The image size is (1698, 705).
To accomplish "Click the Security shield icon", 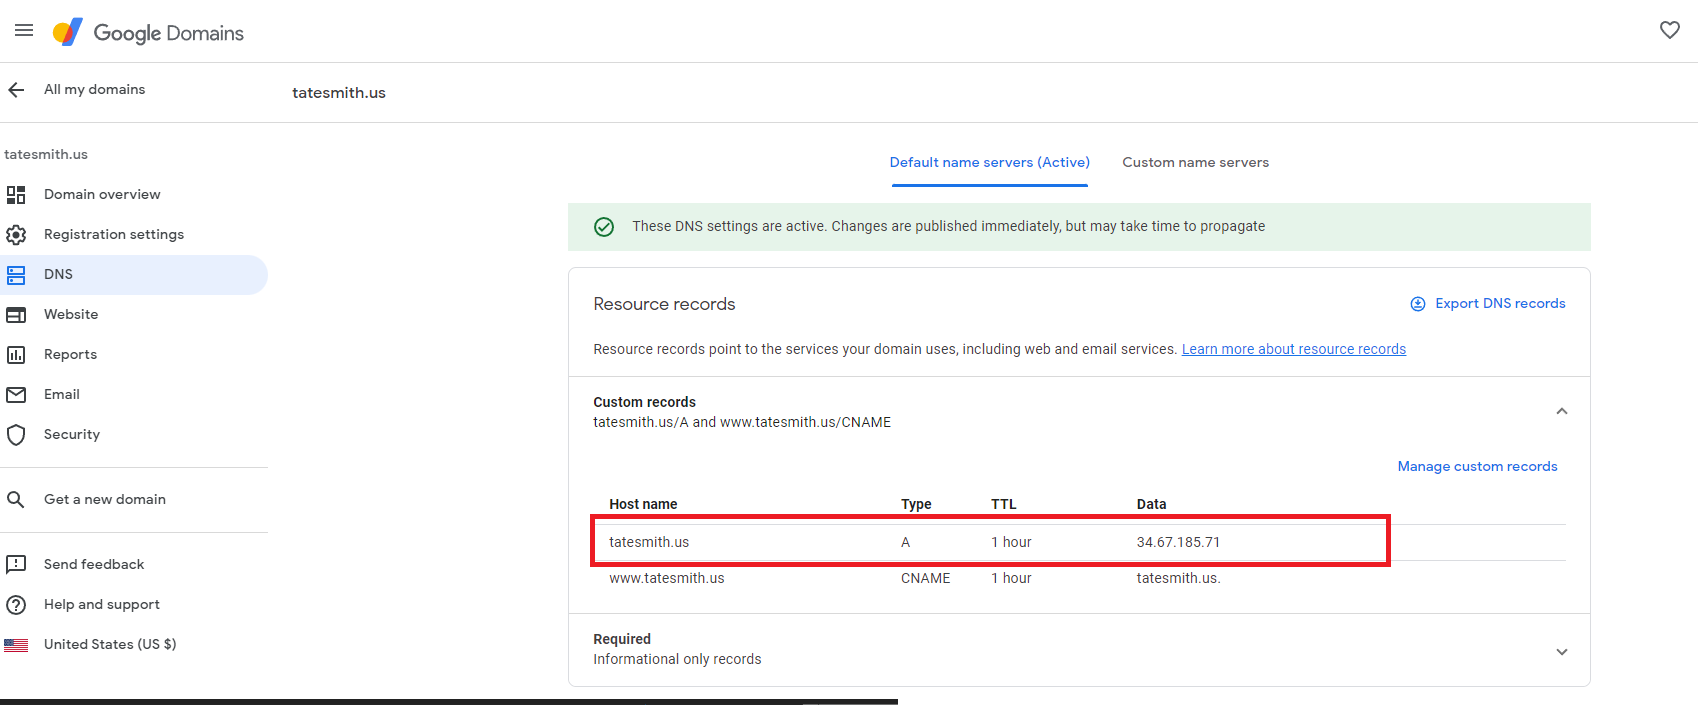I will click(x=16, y=435).
